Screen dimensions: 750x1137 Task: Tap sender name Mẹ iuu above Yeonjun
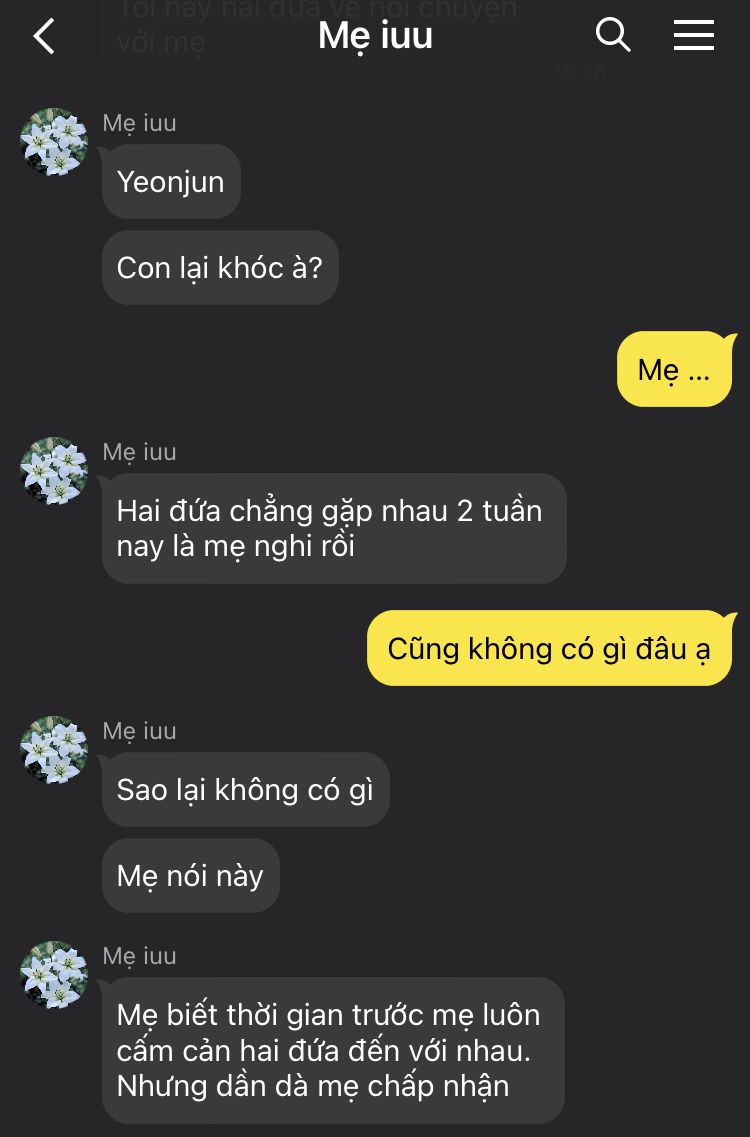139,123
